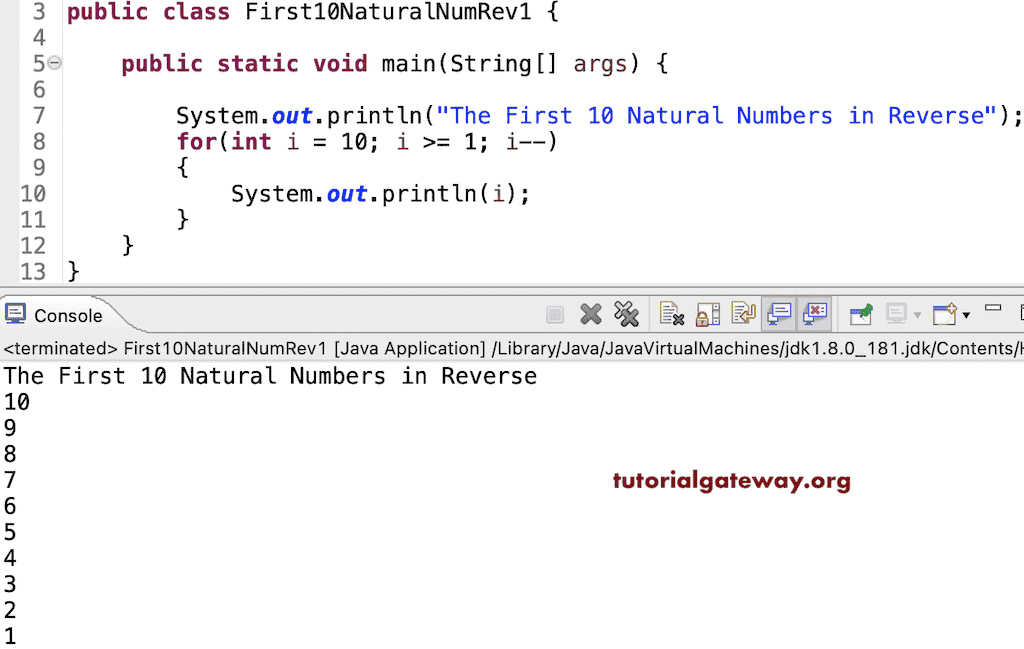1024x649 pixels.
Task: Select the grayed Terminate icon
Action: click(x=555, y=313)
